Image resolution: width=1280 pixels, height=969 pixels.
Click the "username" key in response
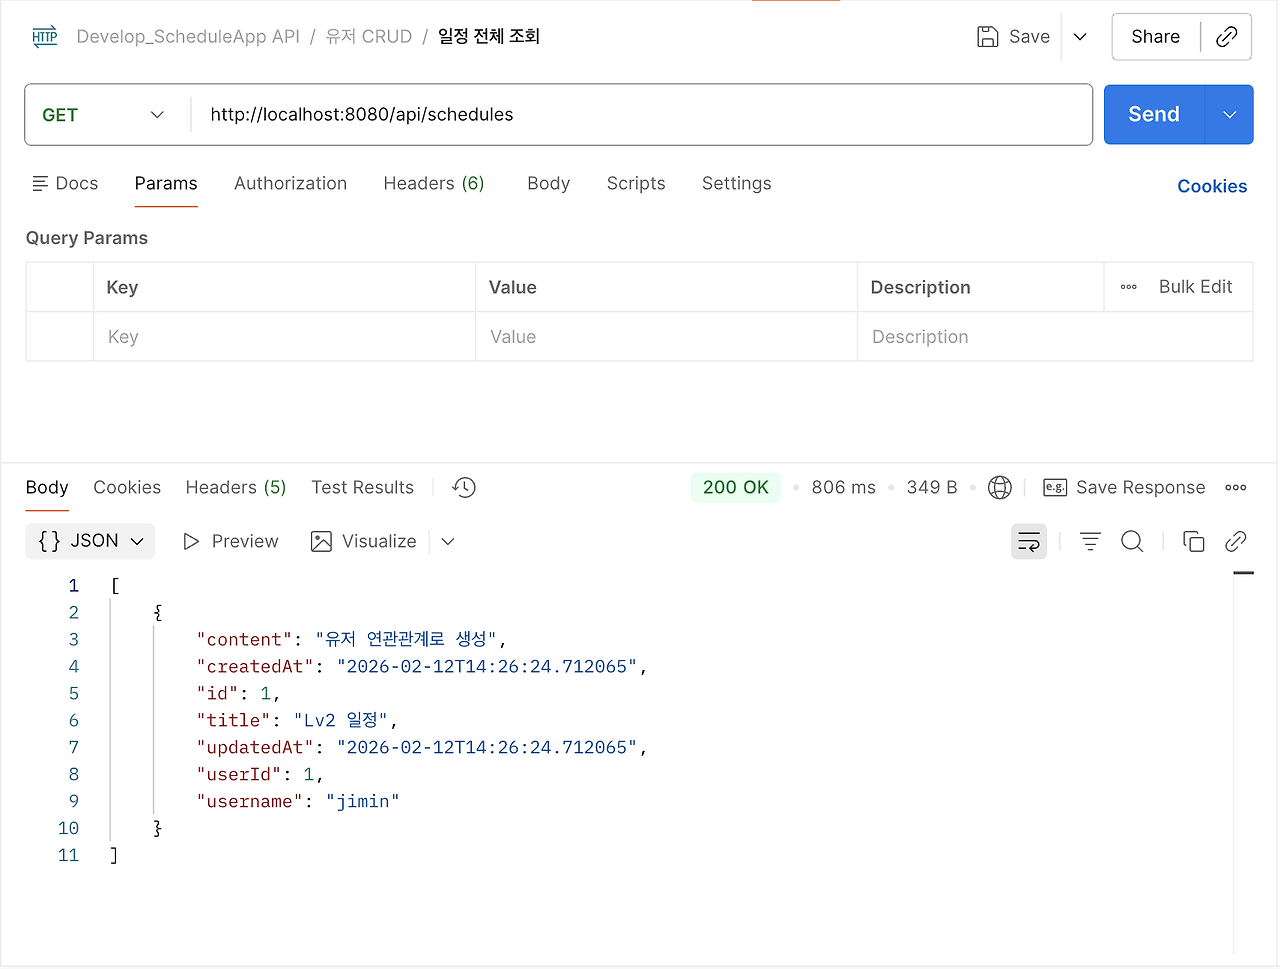[x=250, y=801]
